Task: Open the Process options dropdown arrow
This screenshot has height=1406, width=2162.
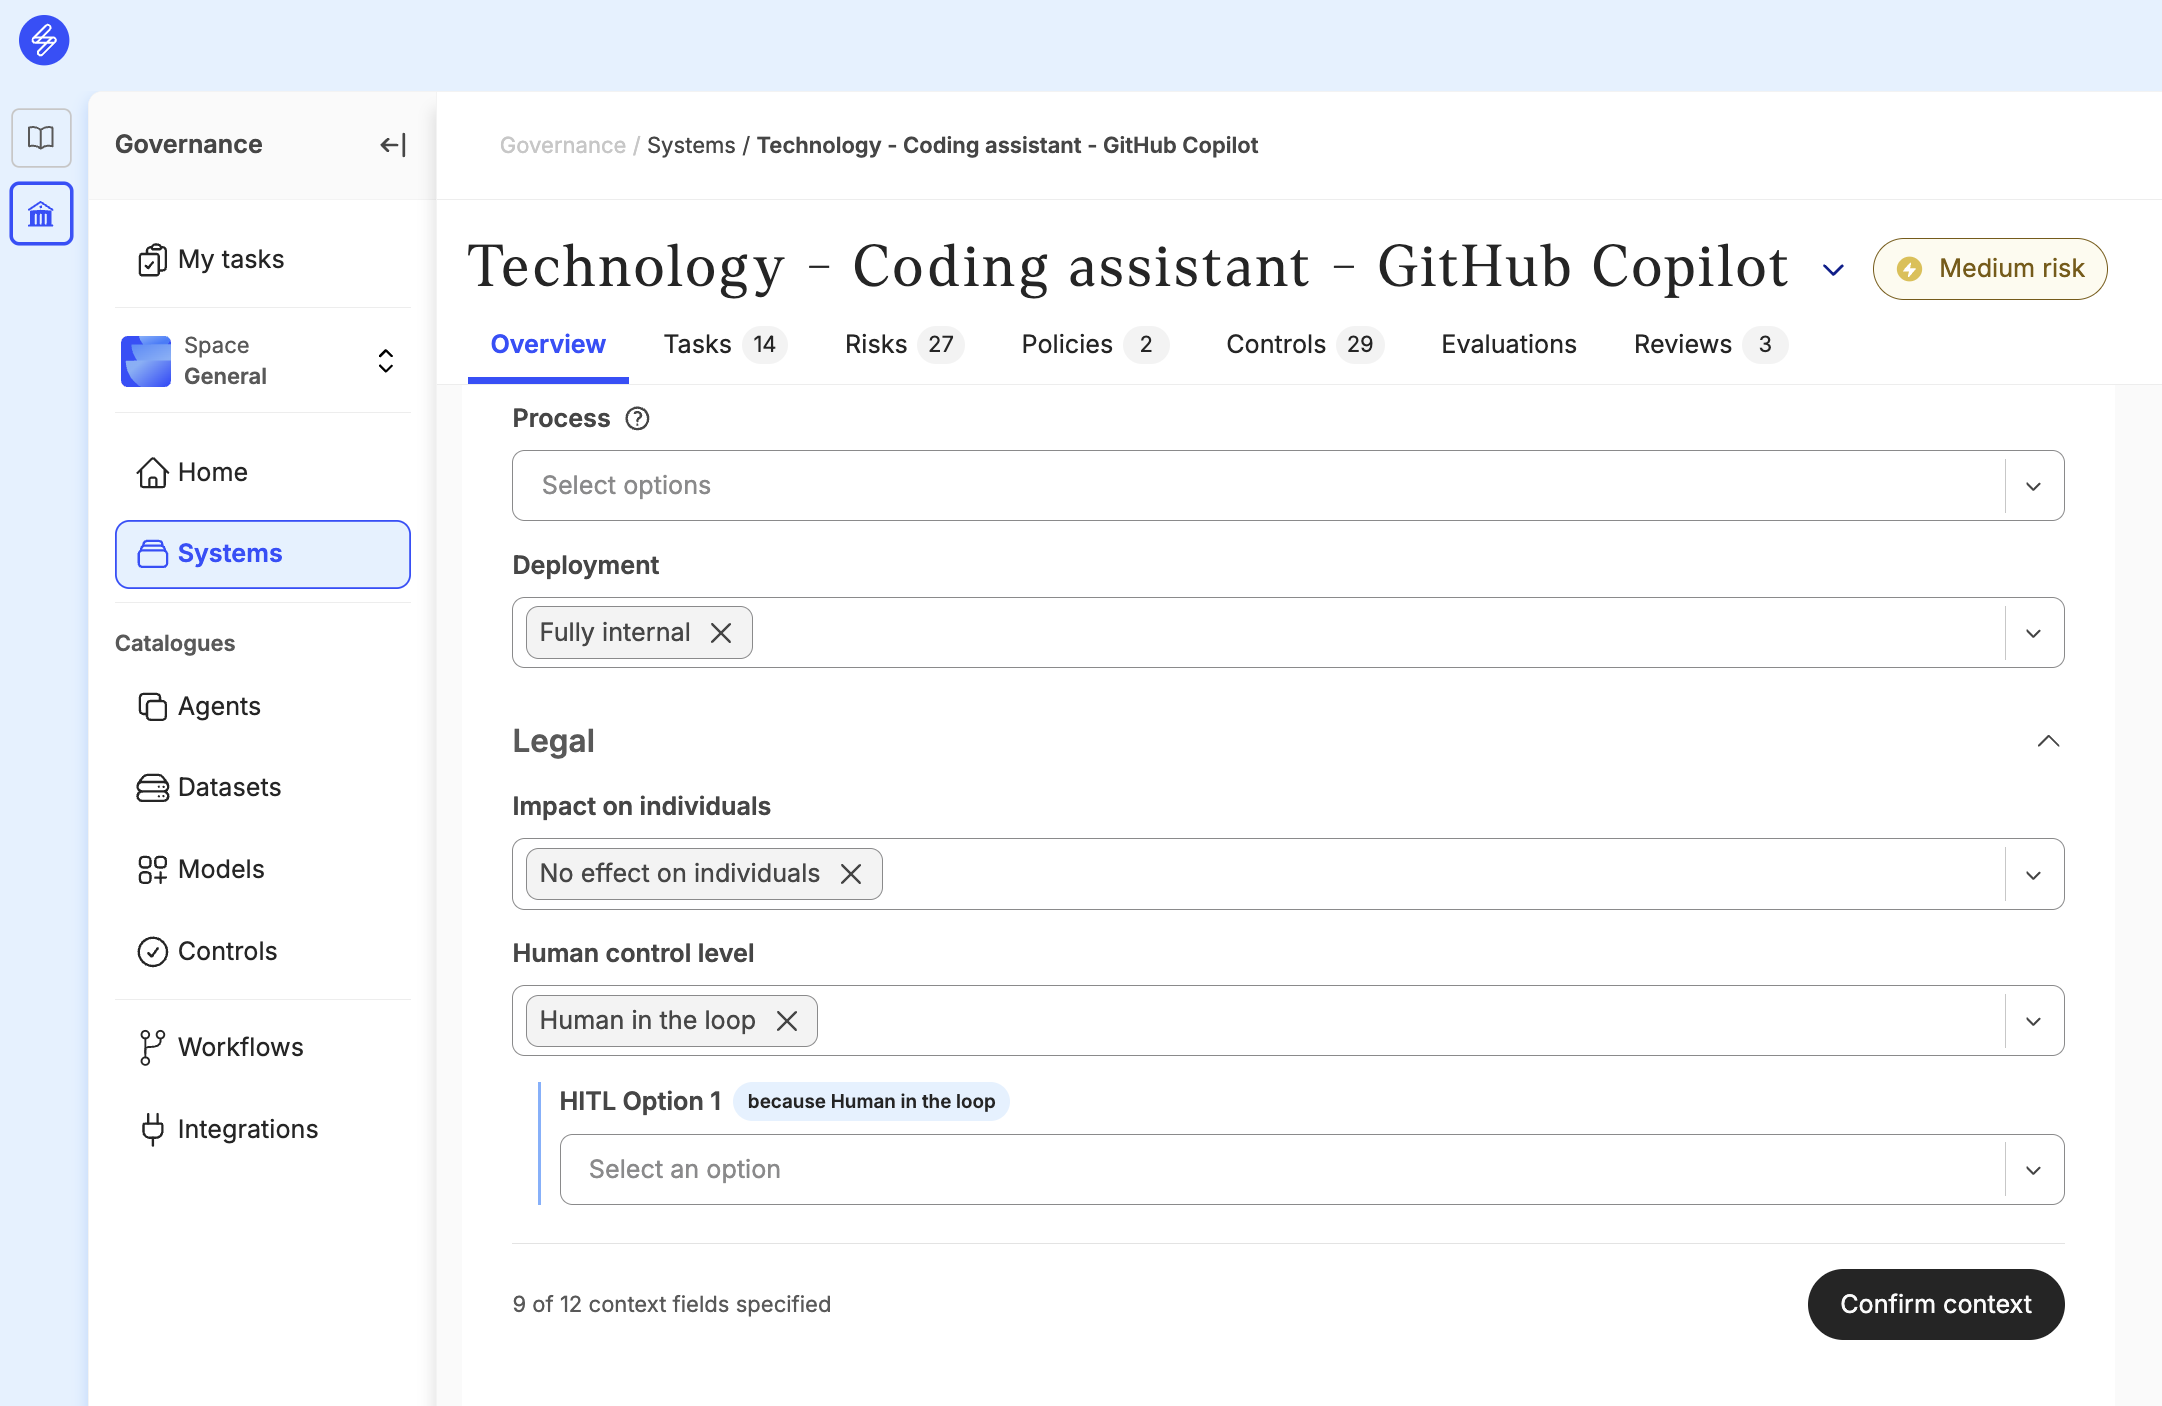Action: click(x=2033, y=486)
